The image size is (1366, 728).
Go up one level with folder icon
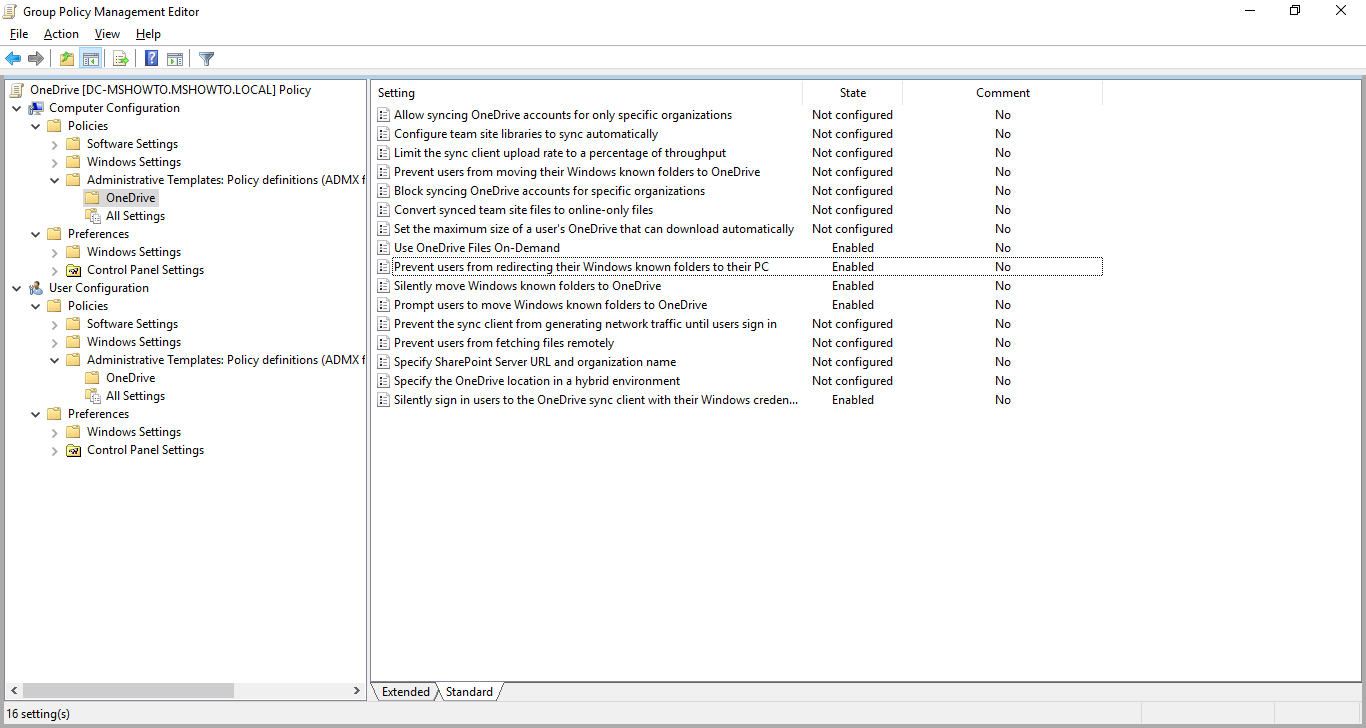coord(67,59)
